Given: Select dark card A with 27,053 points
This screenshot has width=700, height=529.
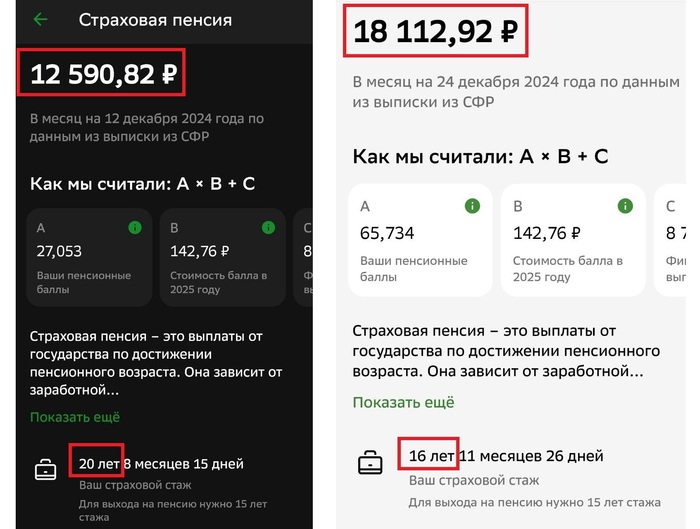Looking at the screenshot, I should 90,256.
